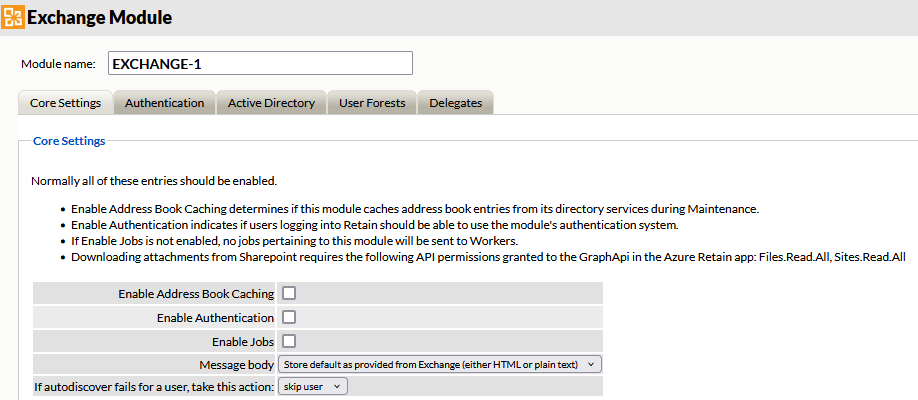Image resolution: width=918 pixels, height=400 pixels.
Task: Click the orange Exchange Module icon
Action: tap(12, 16)
